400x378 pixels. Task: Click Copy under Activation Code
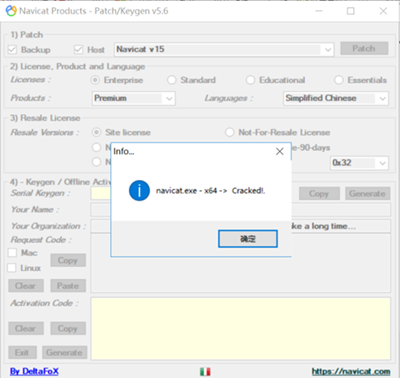point(68,328)
